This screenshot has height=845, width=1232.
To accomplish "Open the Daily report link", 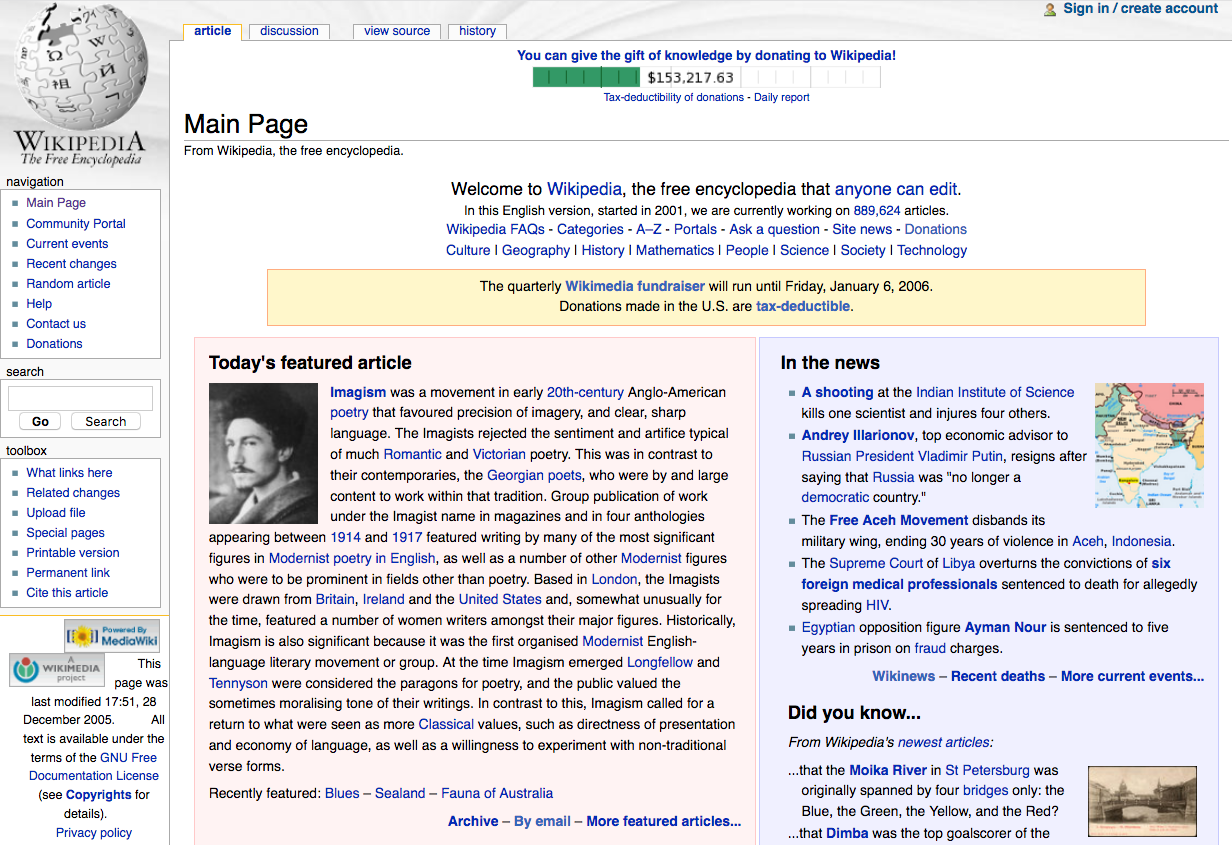I will (x=782, y=98).
